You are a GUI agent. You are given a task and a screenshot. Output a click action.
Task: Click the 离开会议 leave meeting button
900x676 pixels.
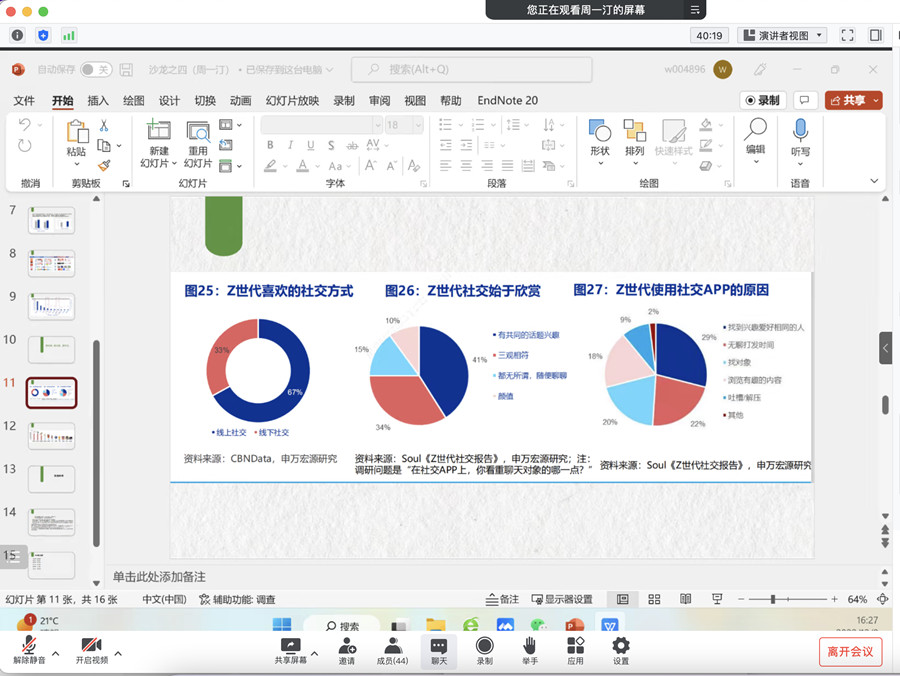click(850, 652)
